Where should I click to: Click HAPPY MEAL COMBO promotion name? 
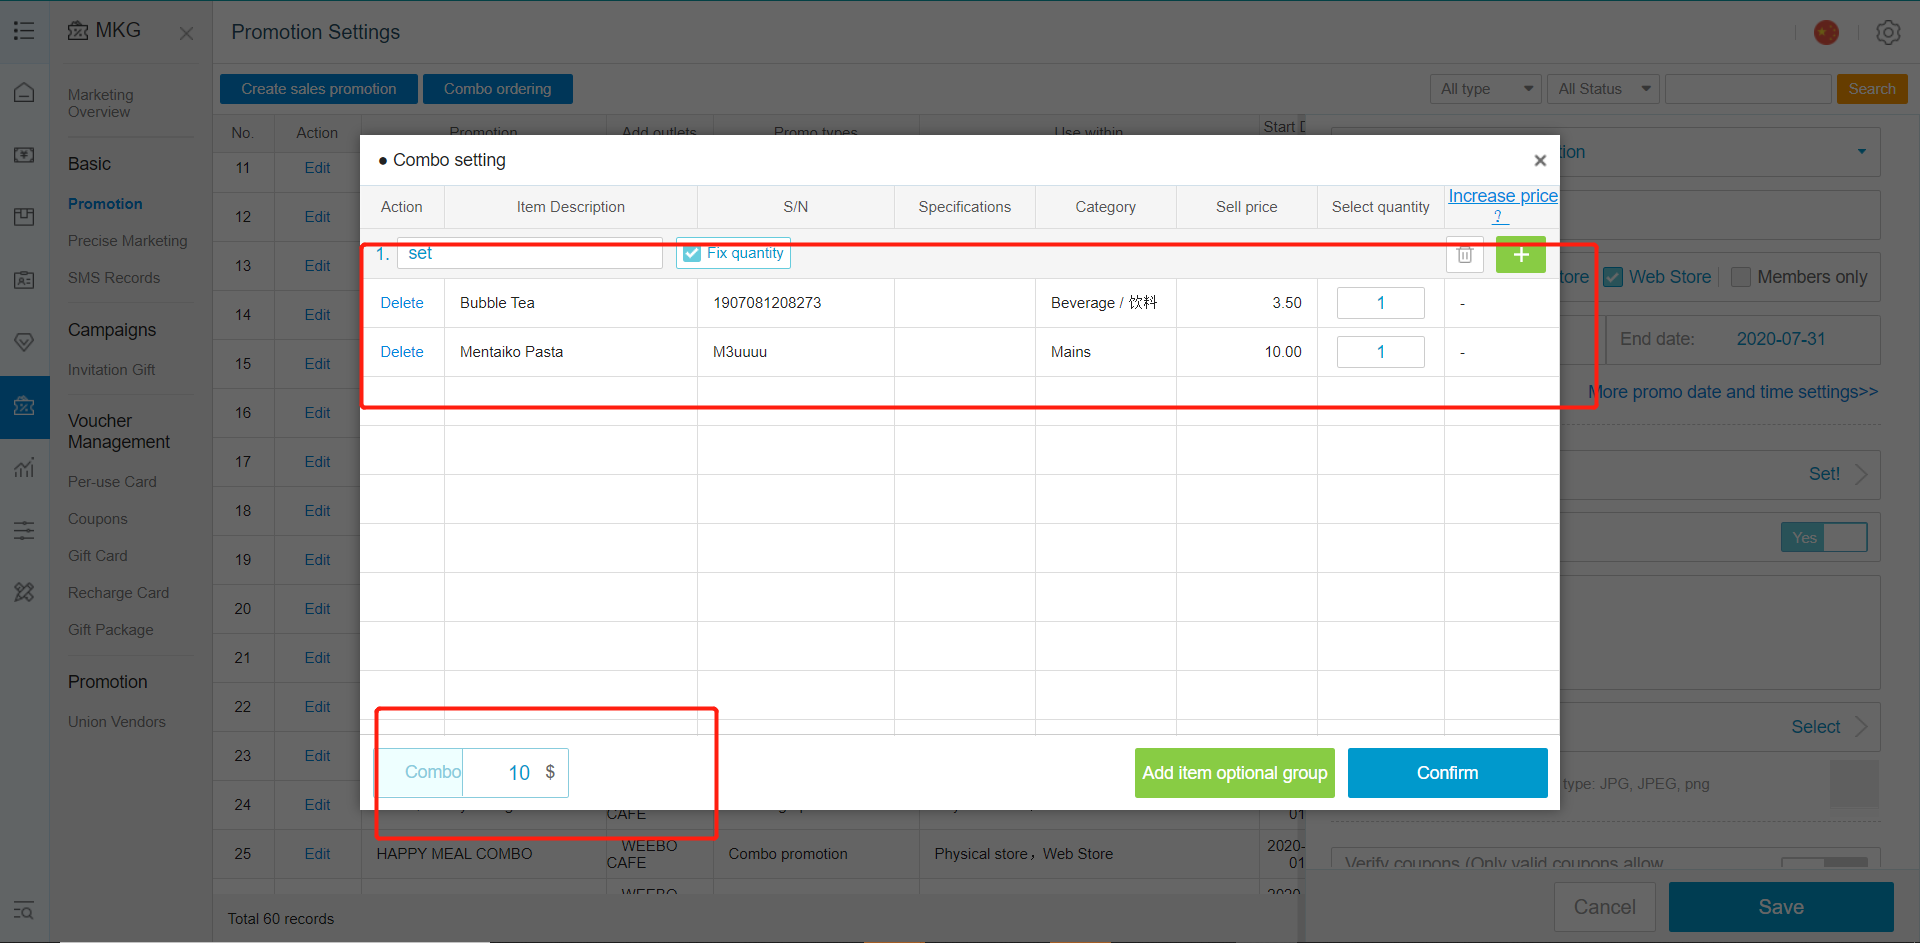pyautogui.click(x=454, y=854)
